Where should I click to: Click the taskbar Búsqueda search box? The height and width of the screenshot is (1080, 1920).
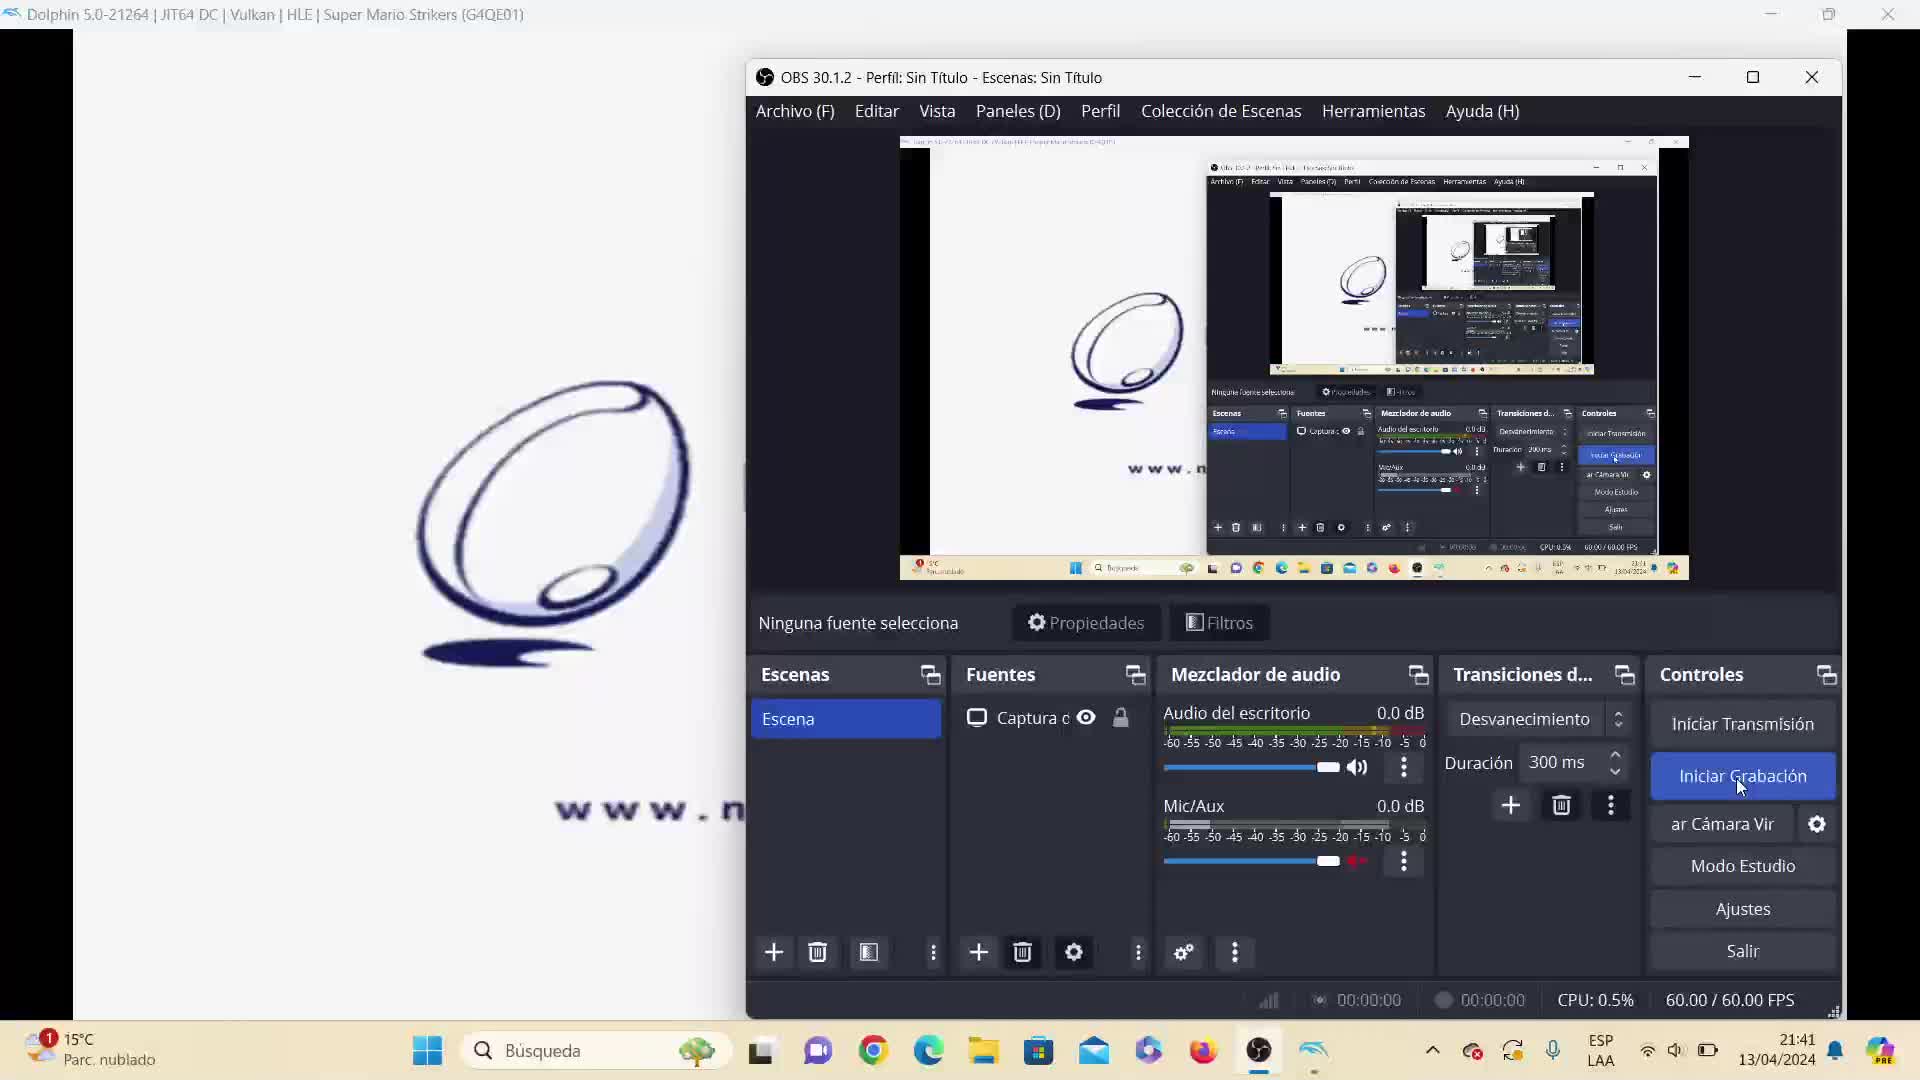point(596,1050)
